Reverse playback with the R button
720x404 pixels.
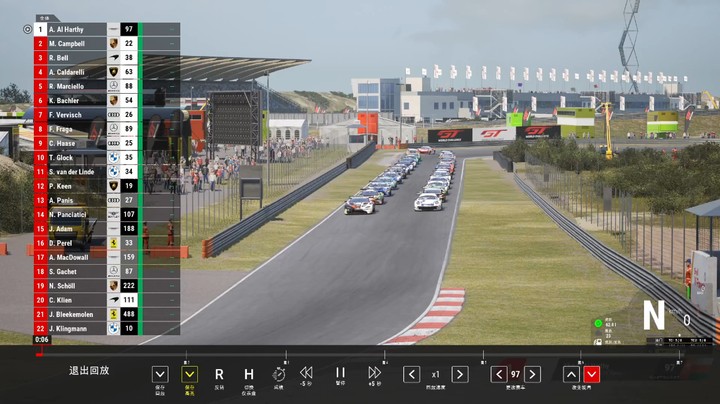pos(219,375)
